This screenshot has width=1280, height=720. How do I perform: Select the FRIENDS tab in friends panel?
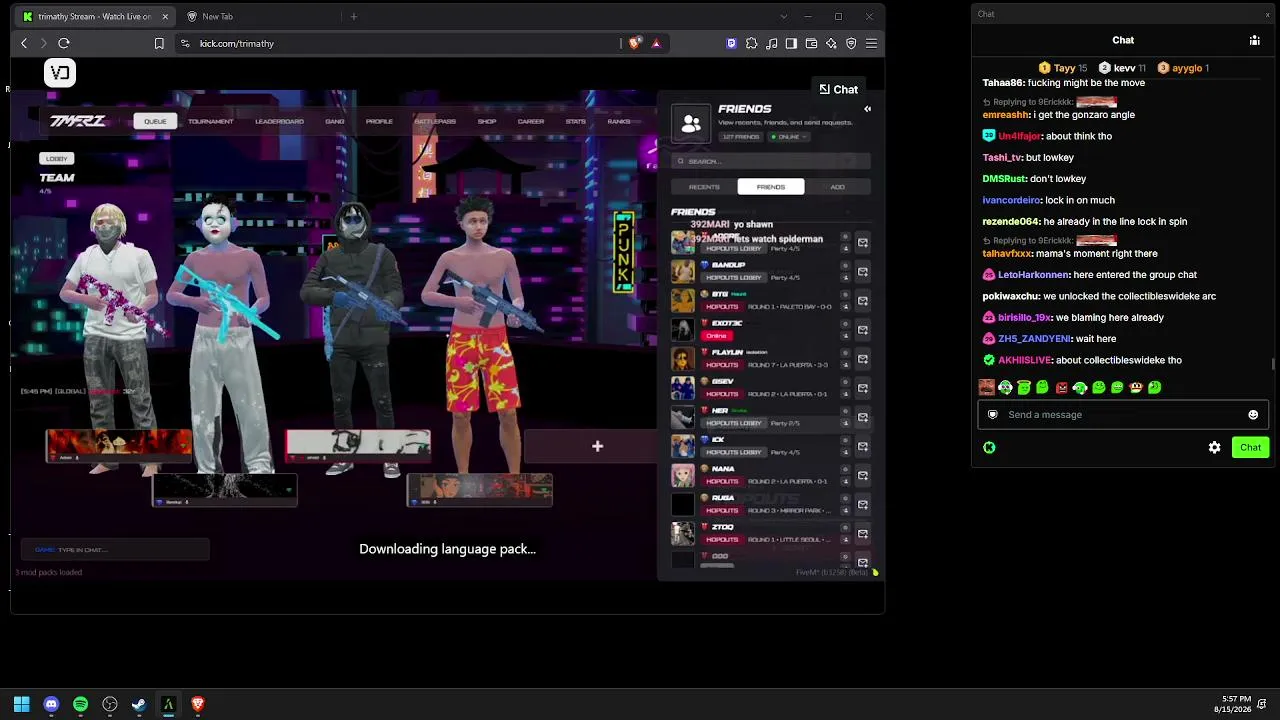tap(771, 187)
